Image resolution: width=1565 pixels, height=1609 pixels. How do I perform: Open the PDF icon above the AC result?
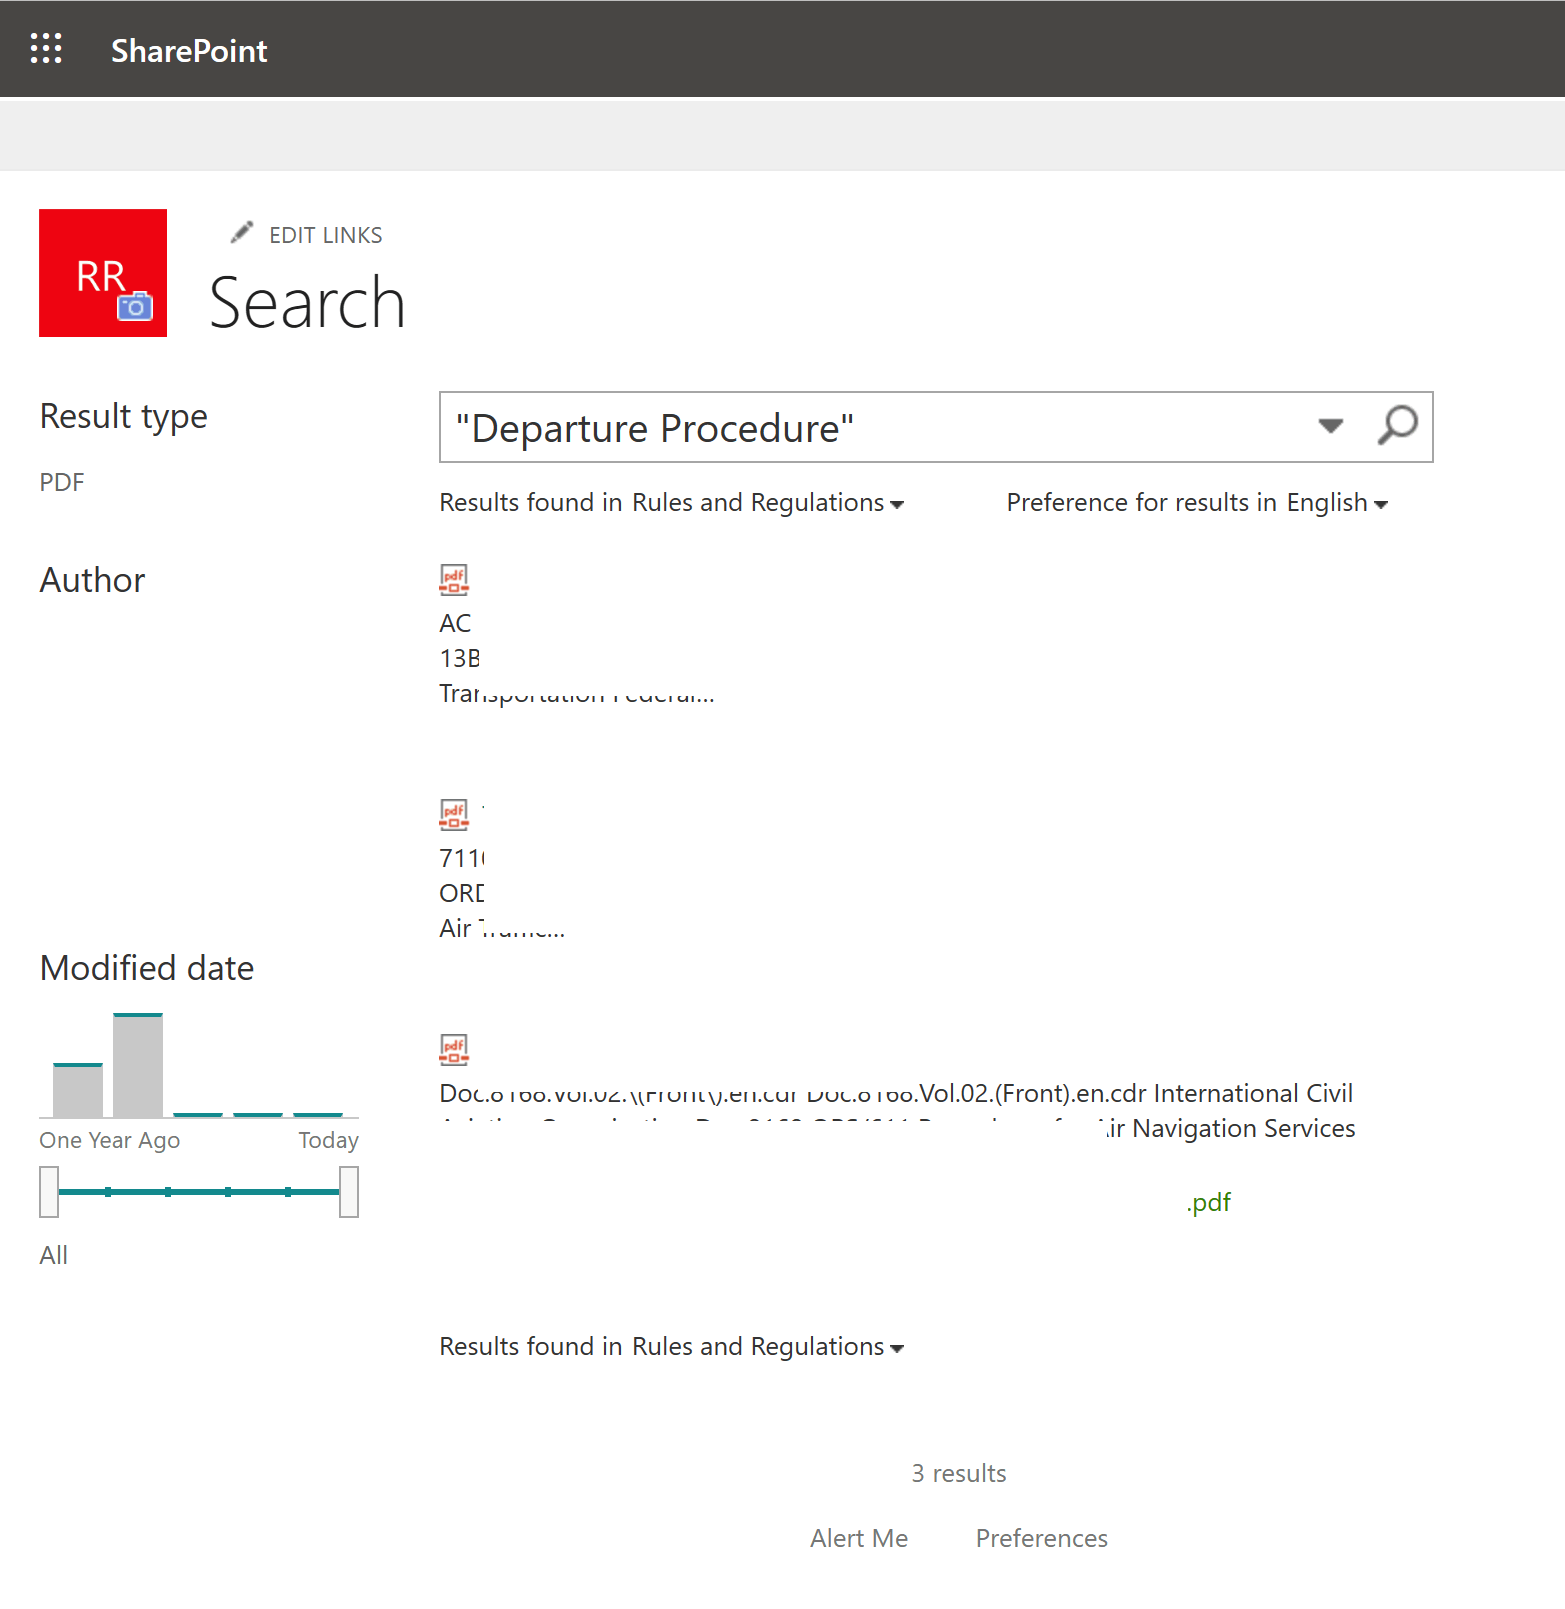454,579
